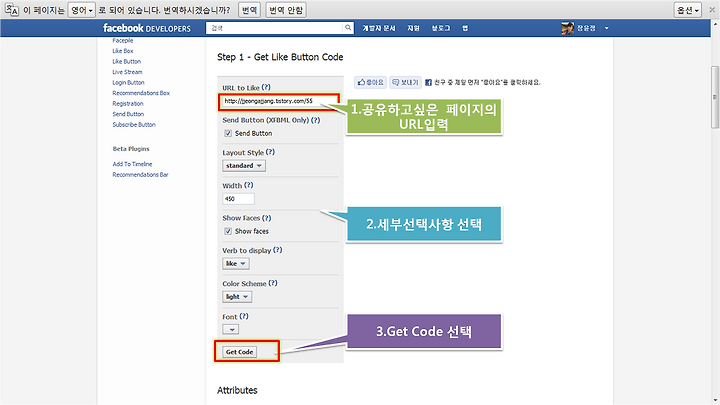Viewport: 720px width, 405px height.
Task: Click the vertical scrollbar thumb
Action: [714, 97]
